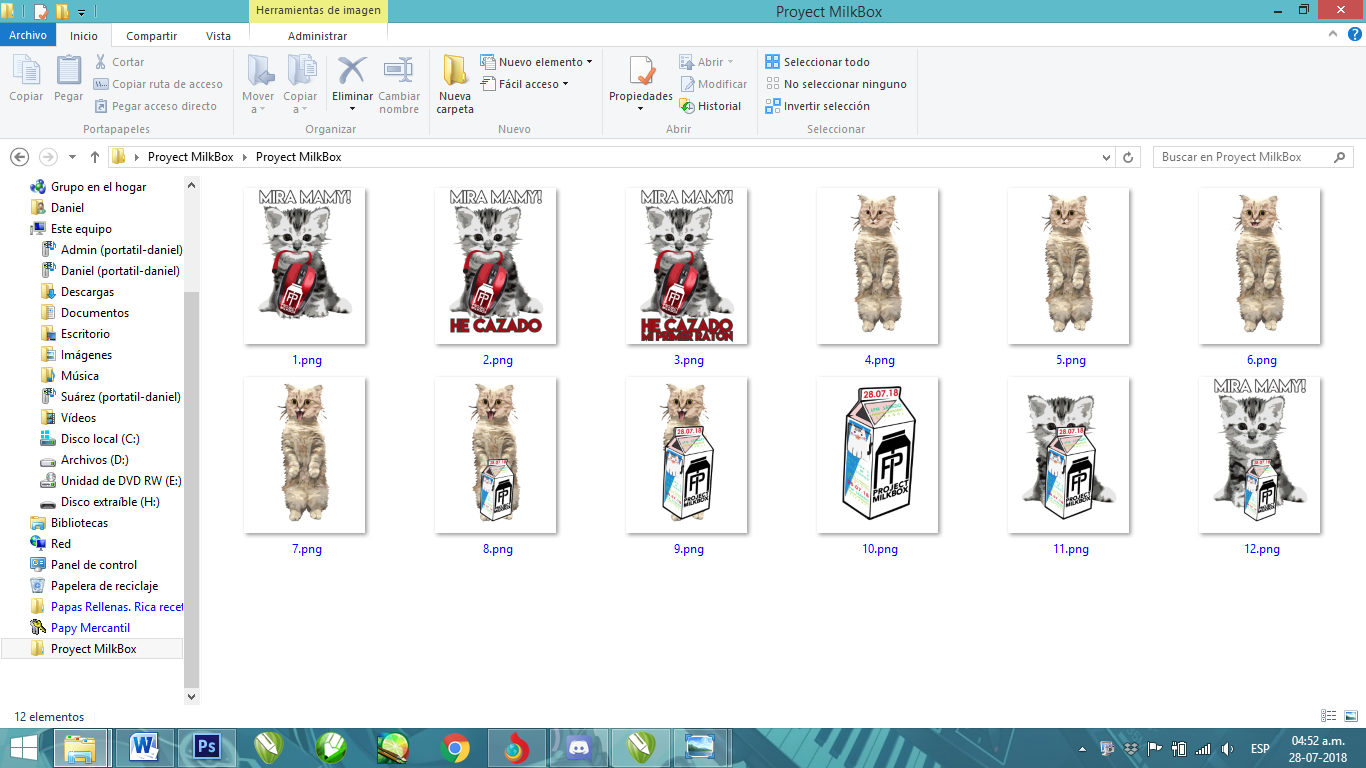1366x768 pixels.
Task: Open Google Chrome from the taskbar
Action: [x=455, y=747]
